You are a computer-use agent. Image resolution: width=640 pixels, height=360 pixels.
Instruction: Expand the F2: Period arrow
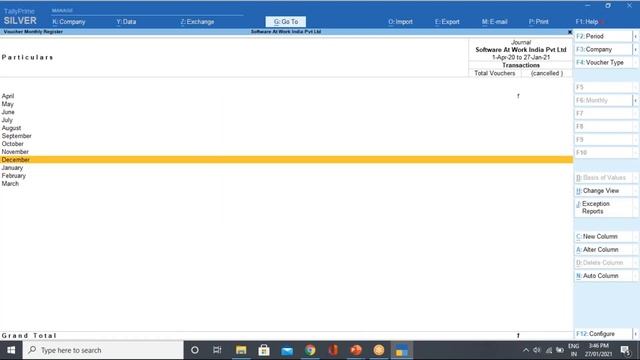(x=636, y=36)
